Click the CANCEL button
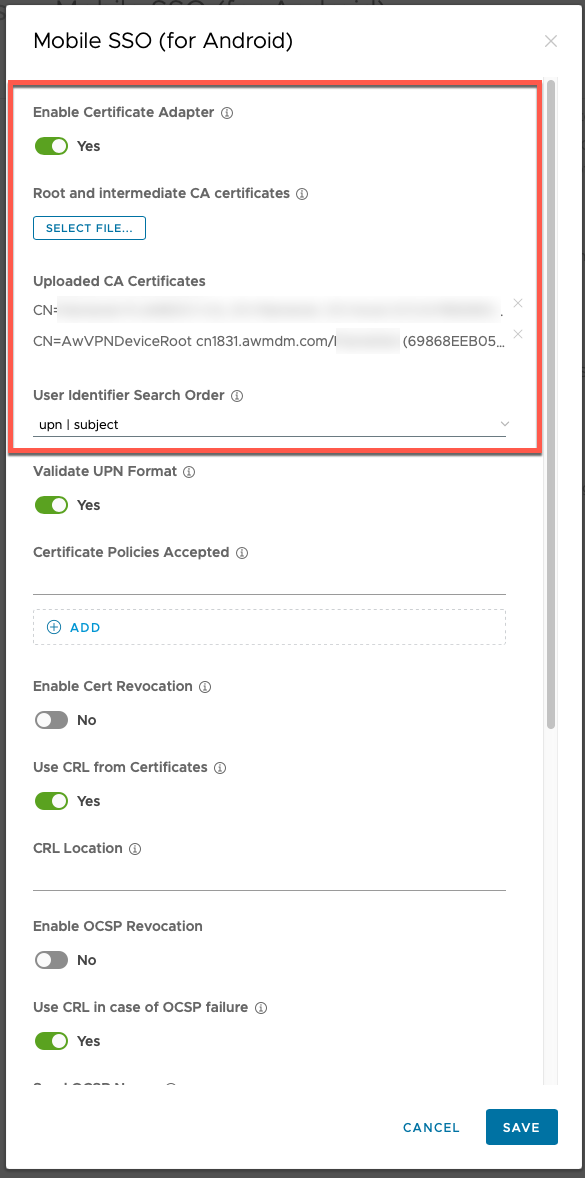 point(431,1127)
